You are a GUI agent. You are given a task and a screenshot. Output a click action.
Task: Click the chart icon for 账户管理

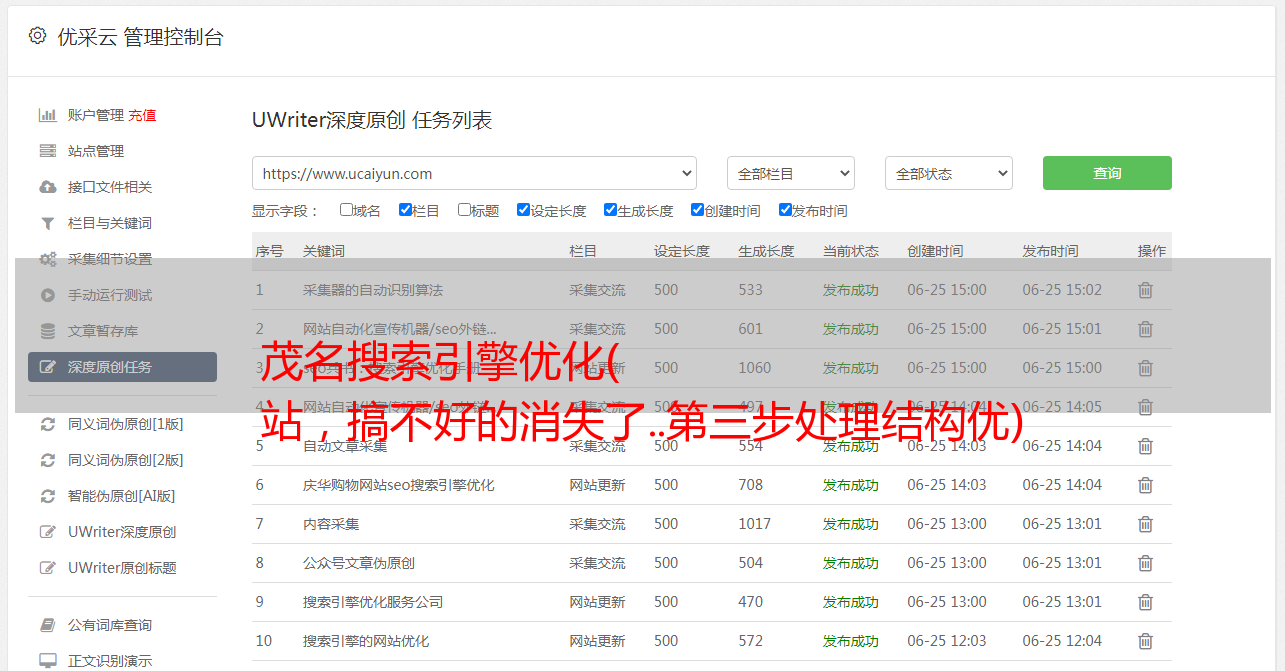[x=47, y=115]
